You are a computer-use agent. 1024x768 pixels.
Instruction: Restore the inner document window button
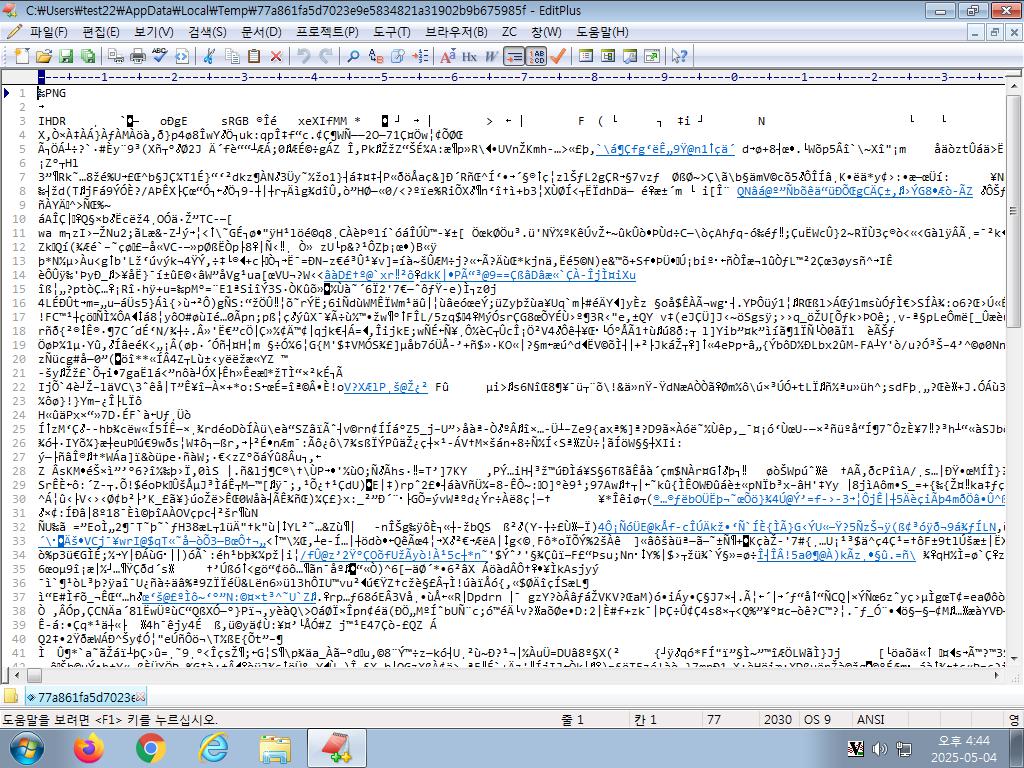pyautogui.click(x=995, y=32)
